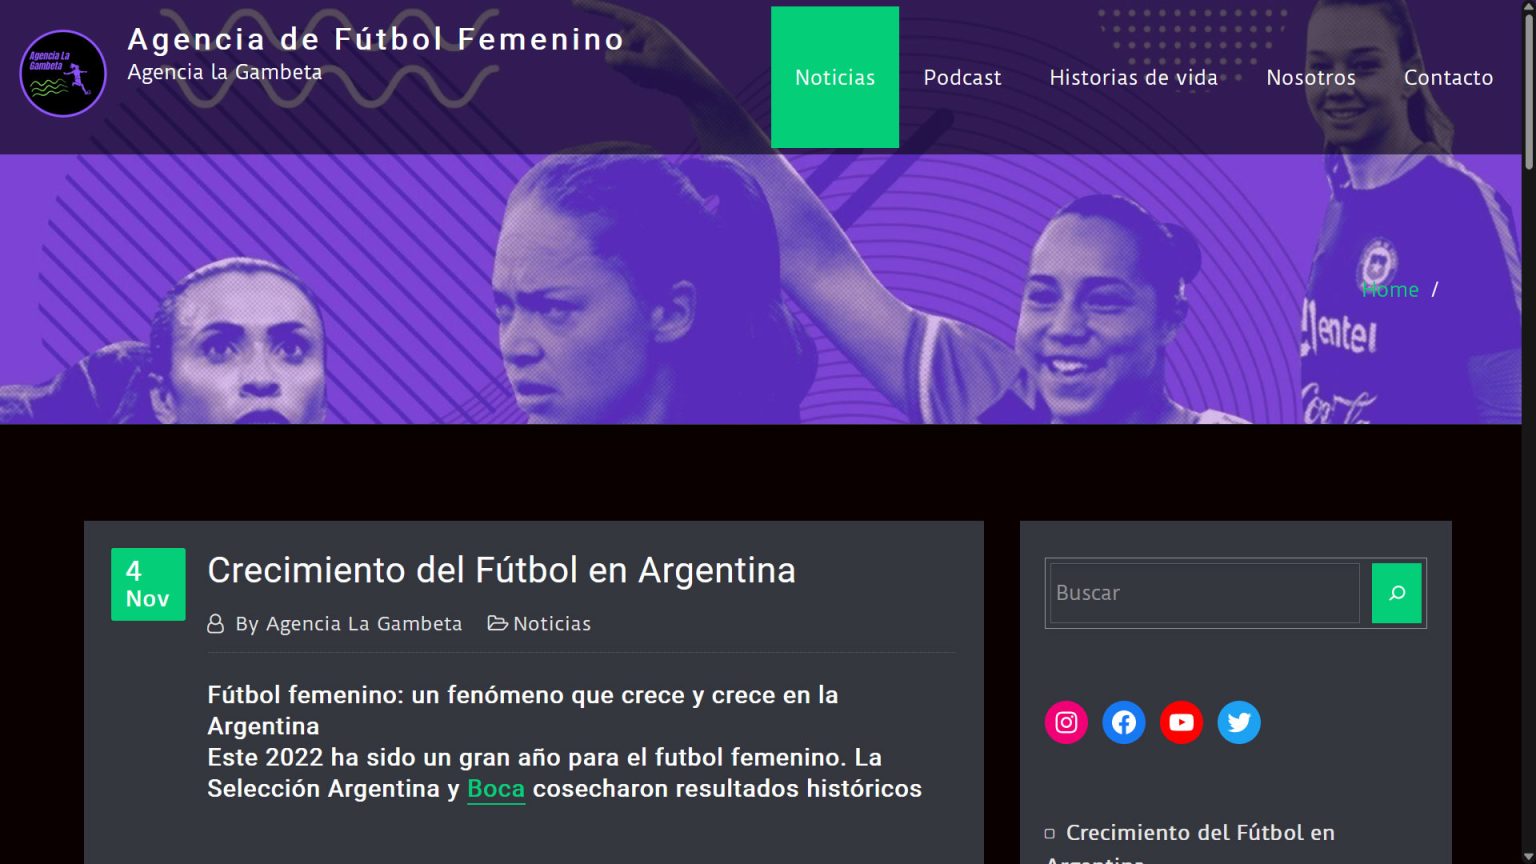Image resolution: width=1536 pixels, height=864 pixels.
Task: Click the folder icon beside Noticias category
Action: point(497,623)
